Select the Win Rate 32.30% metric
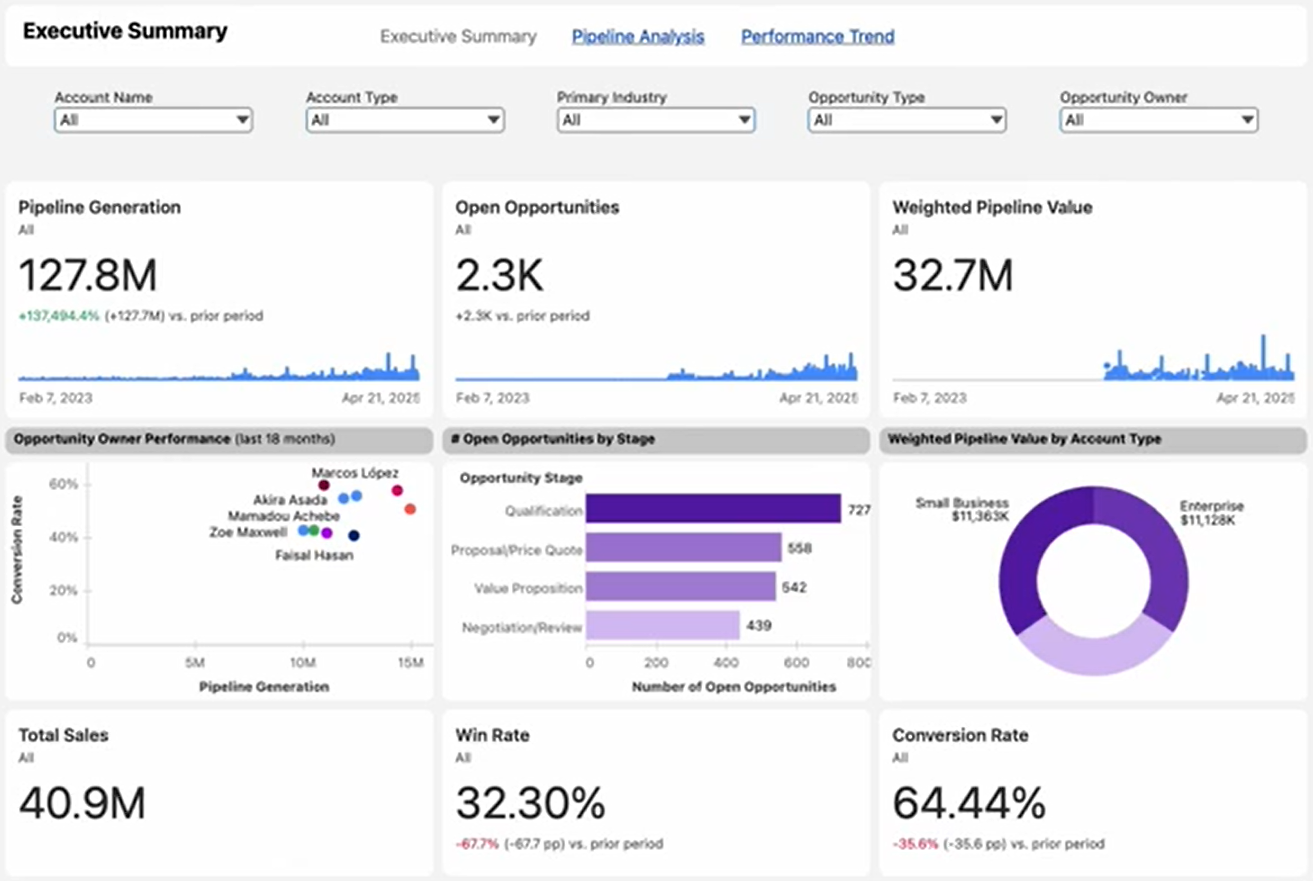Viewport: 1313px width, 881px height. 530,802
